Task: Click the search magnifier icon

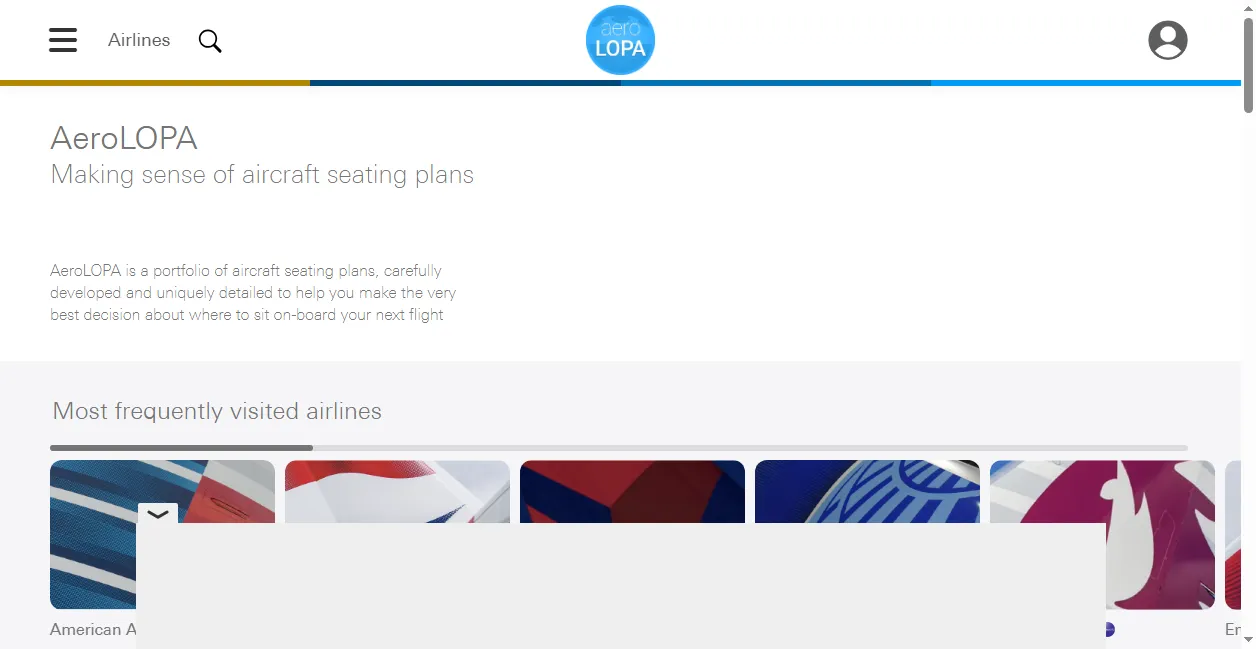Action: click(x=210, y=41)
